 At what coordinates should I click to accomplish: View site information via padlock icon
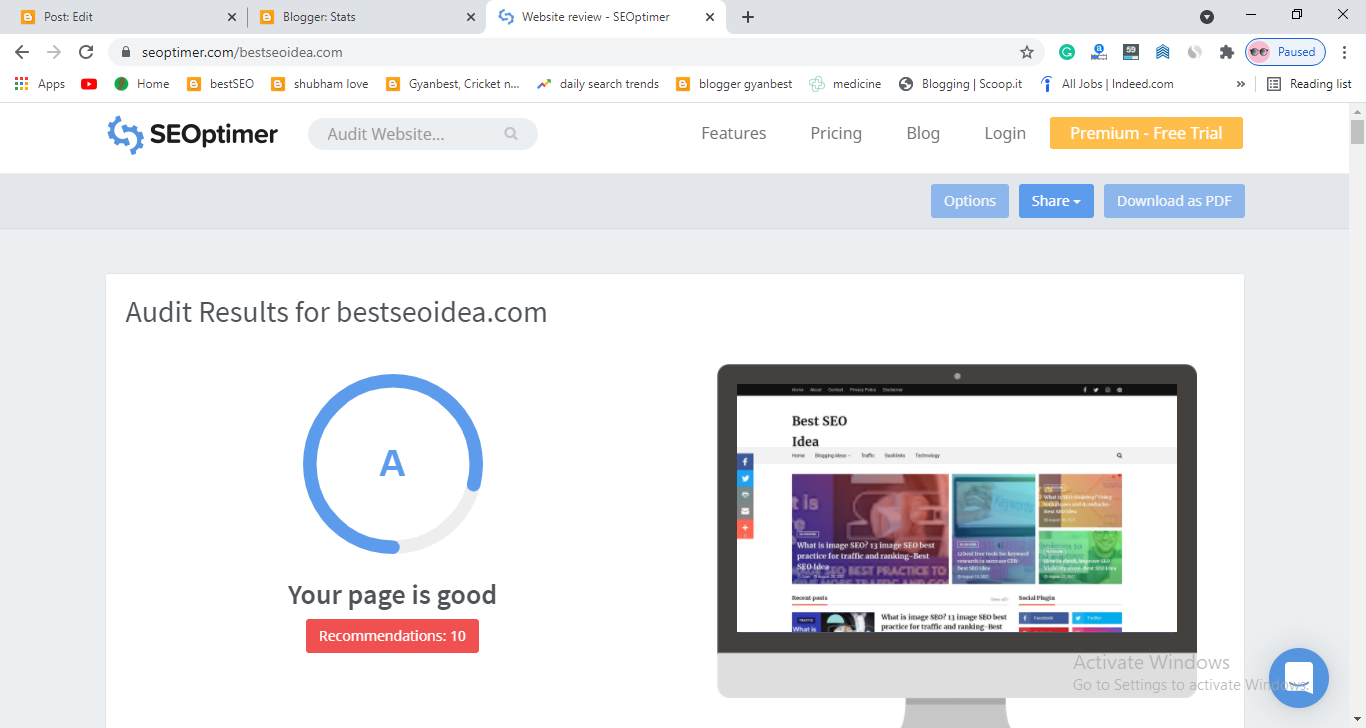(x=126, y=52)
